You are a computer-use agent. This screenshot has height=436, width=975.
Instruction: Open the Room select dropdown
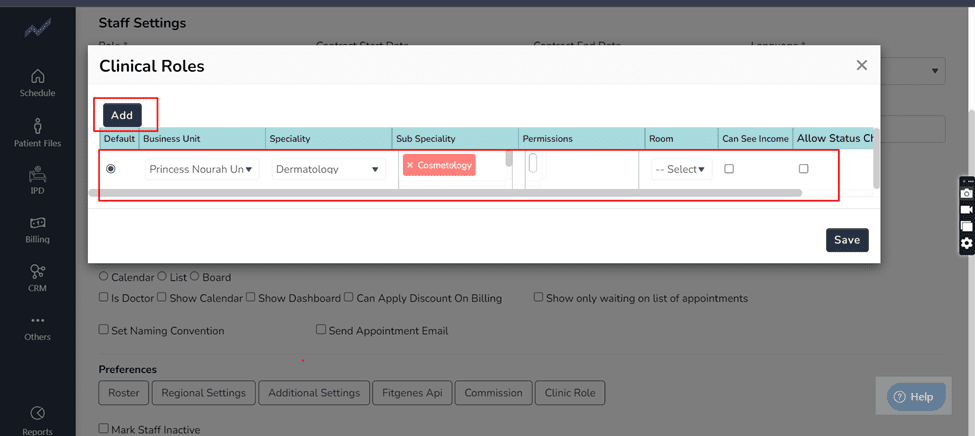[x=680, y=170]
